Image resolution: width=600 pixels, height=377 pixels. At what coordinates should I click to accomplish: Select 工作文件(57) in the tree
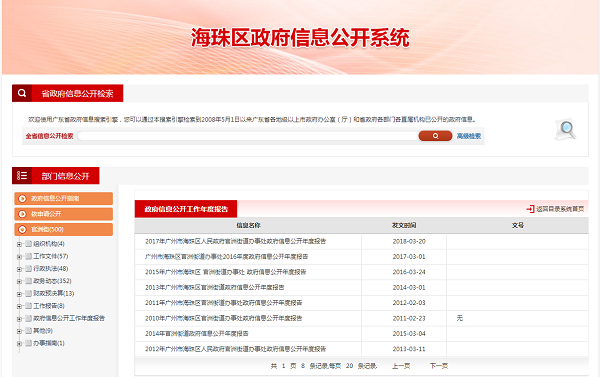pos(51,256)
